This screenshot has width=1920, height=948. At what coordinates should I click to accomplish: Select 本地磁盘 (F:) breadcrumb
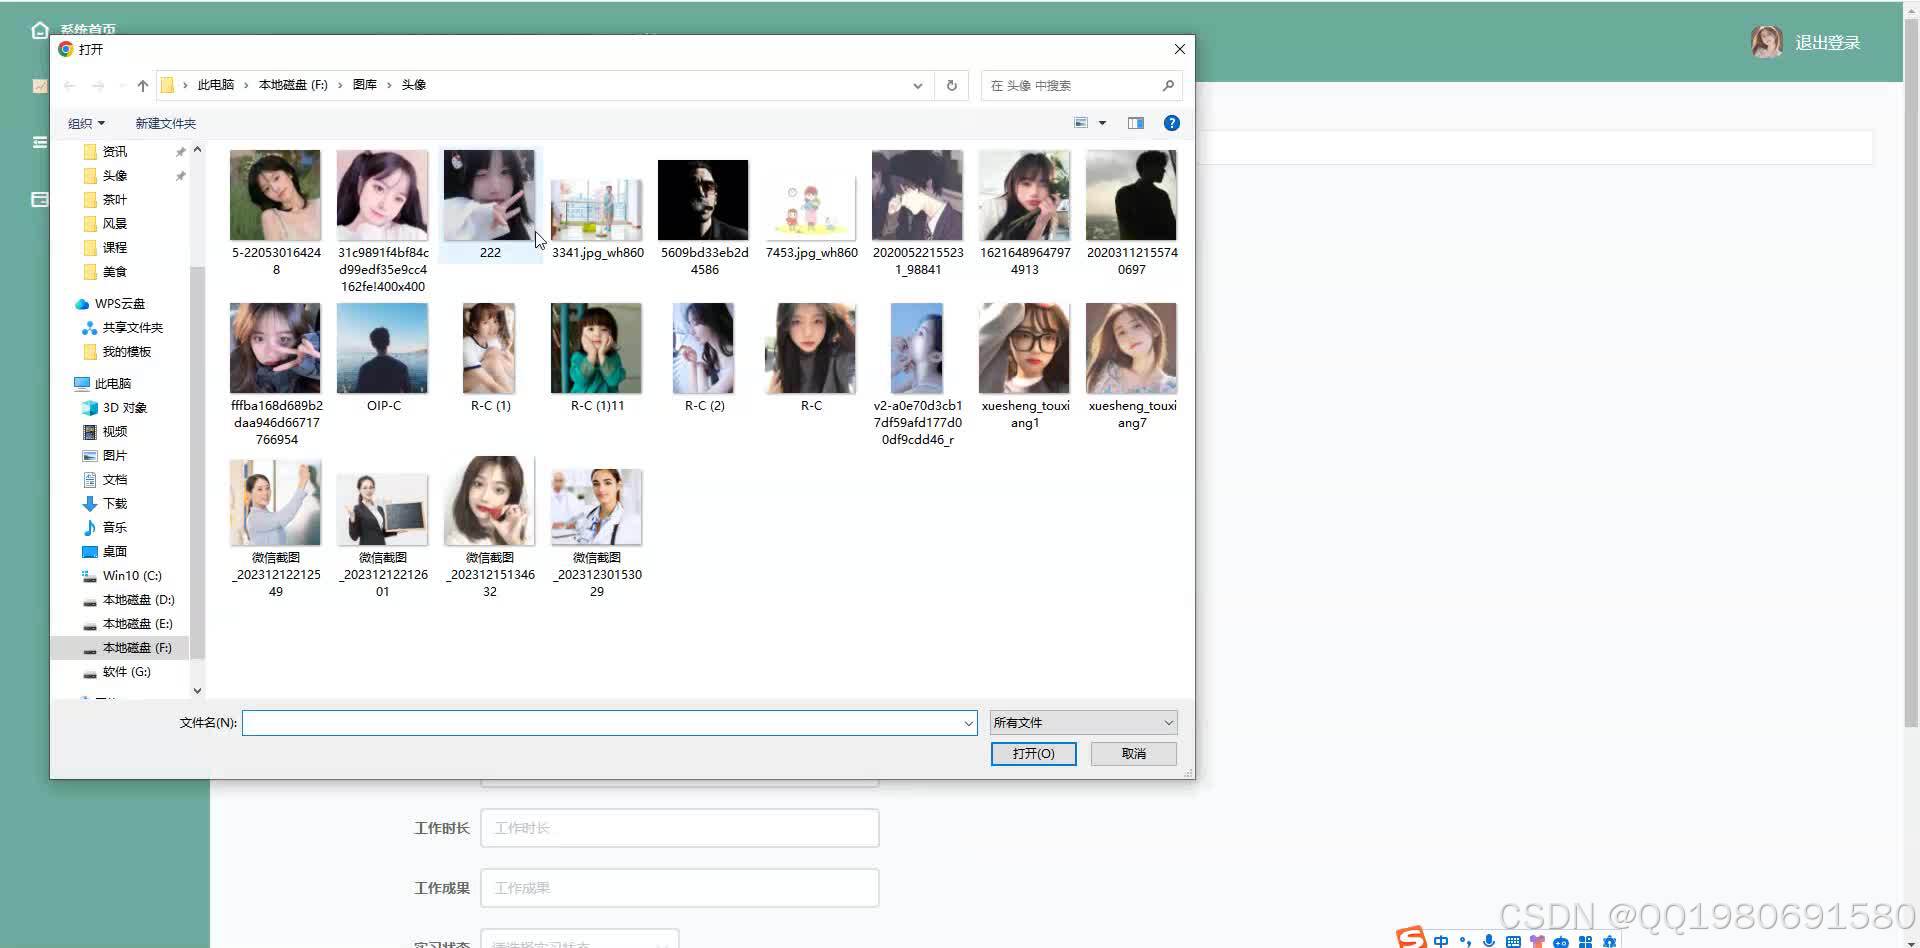click(x=293, y=85)
